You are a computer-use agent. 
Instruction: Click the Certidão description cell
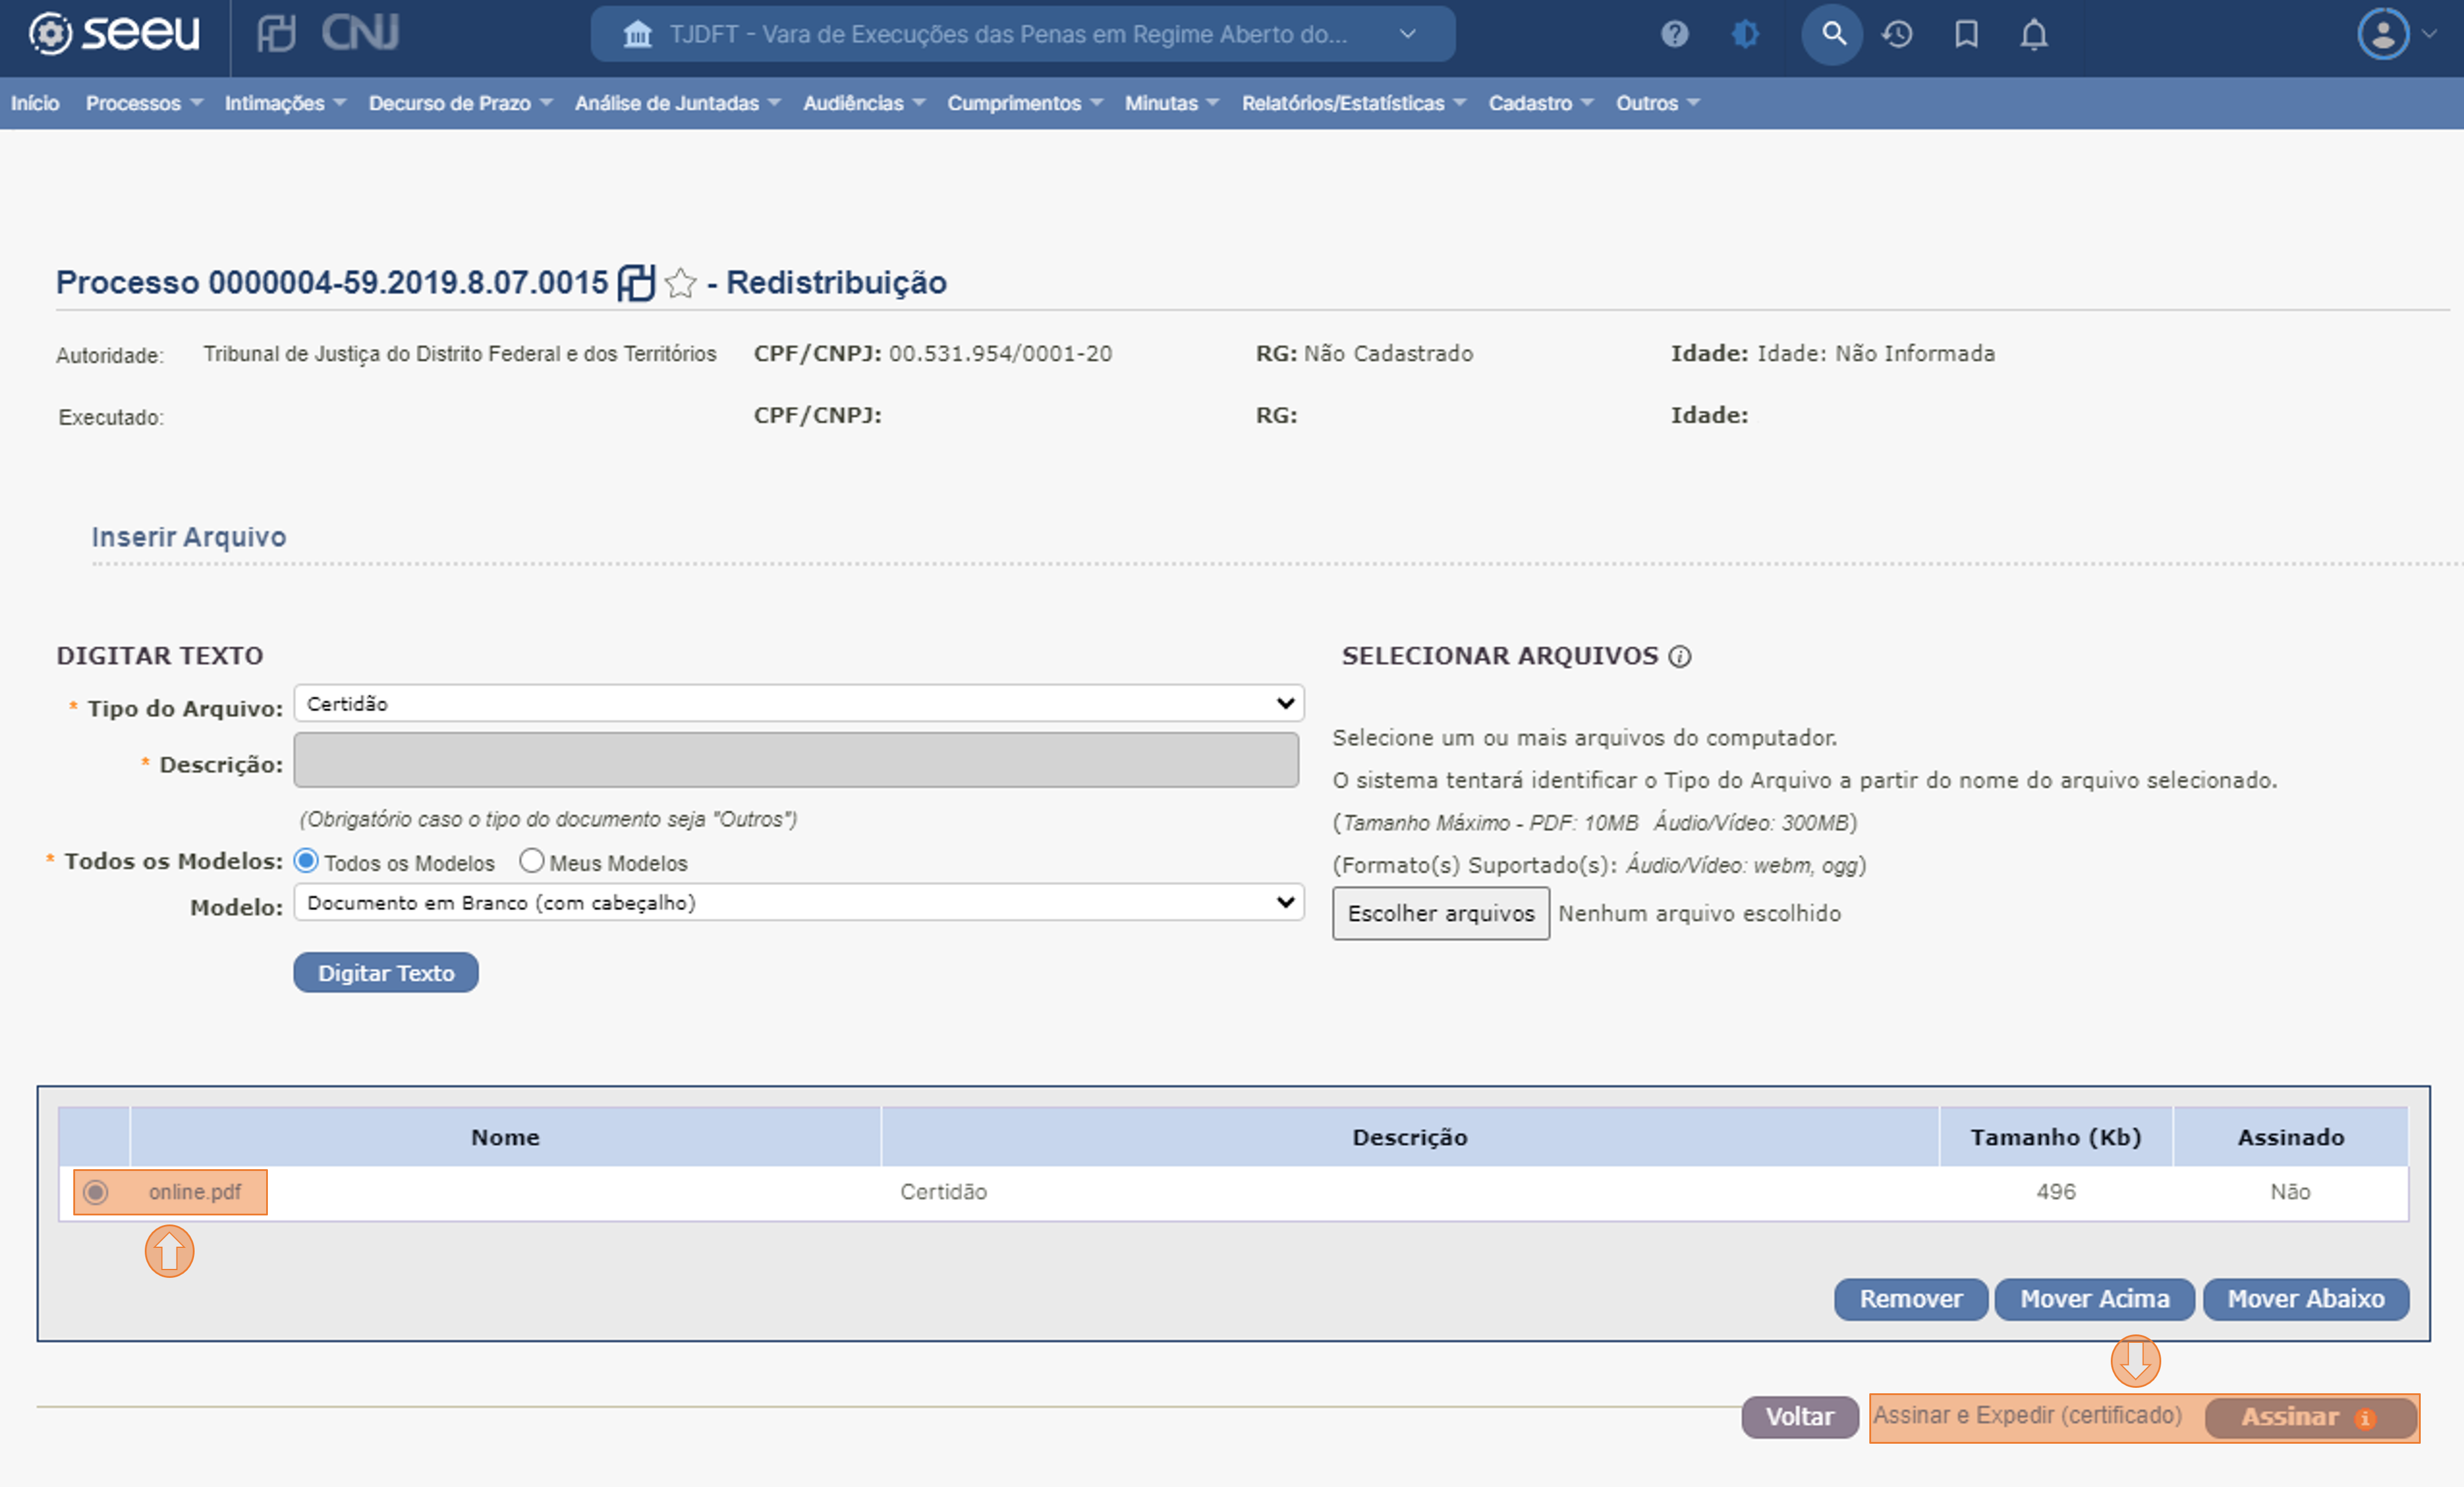943,1192
